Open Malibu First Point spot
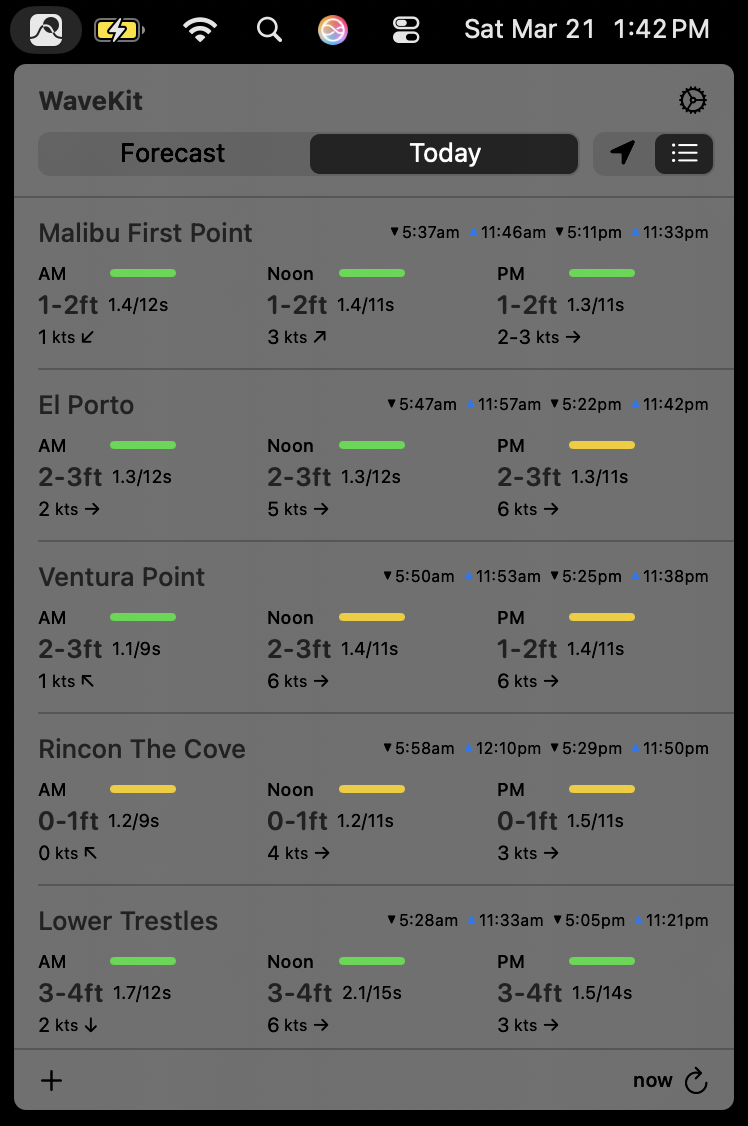Viewport: 748px width, 1126px height. [146, 233]
